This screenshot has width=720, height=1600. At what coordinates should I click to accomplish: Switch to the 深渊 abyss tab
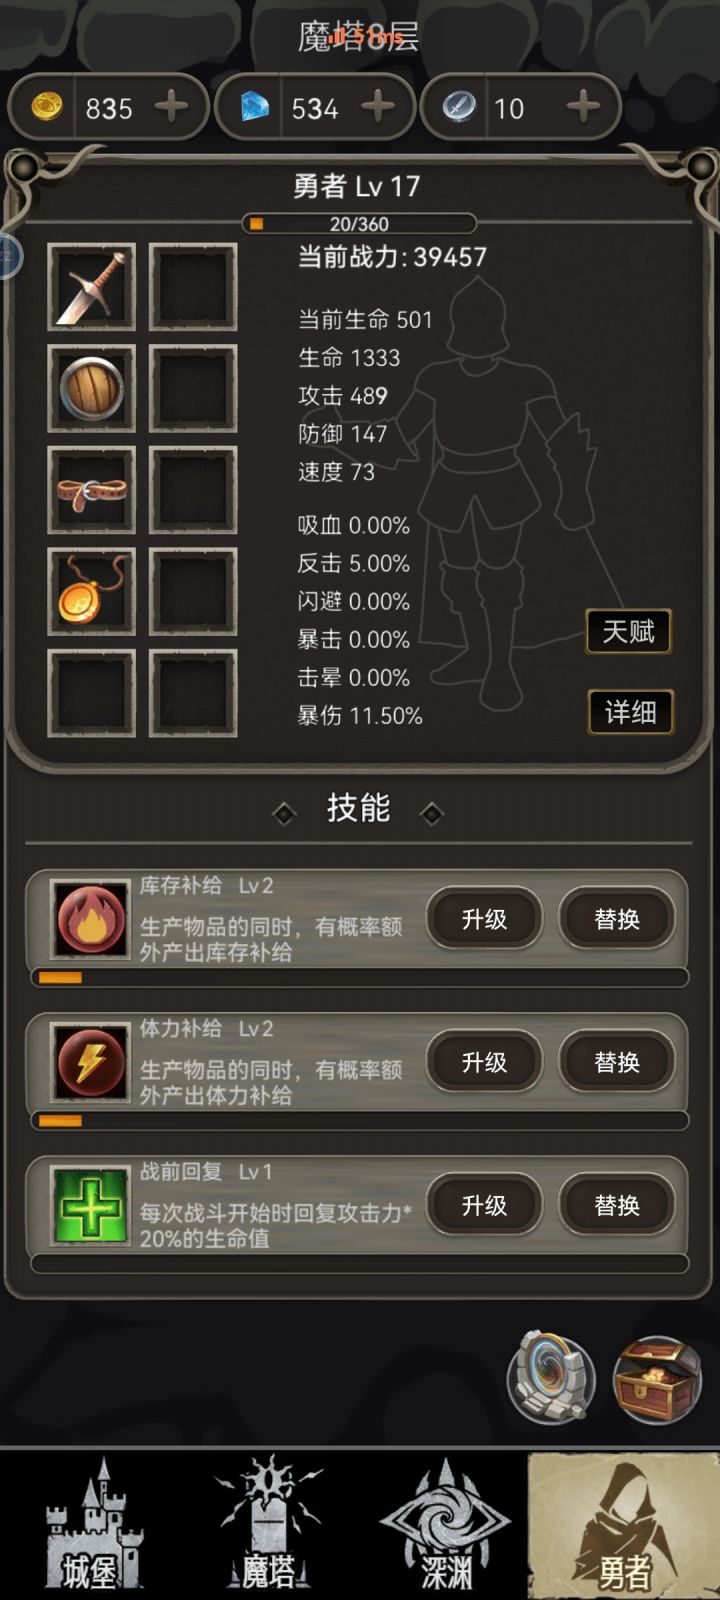pyautogui.click(x=446, y=1524)
